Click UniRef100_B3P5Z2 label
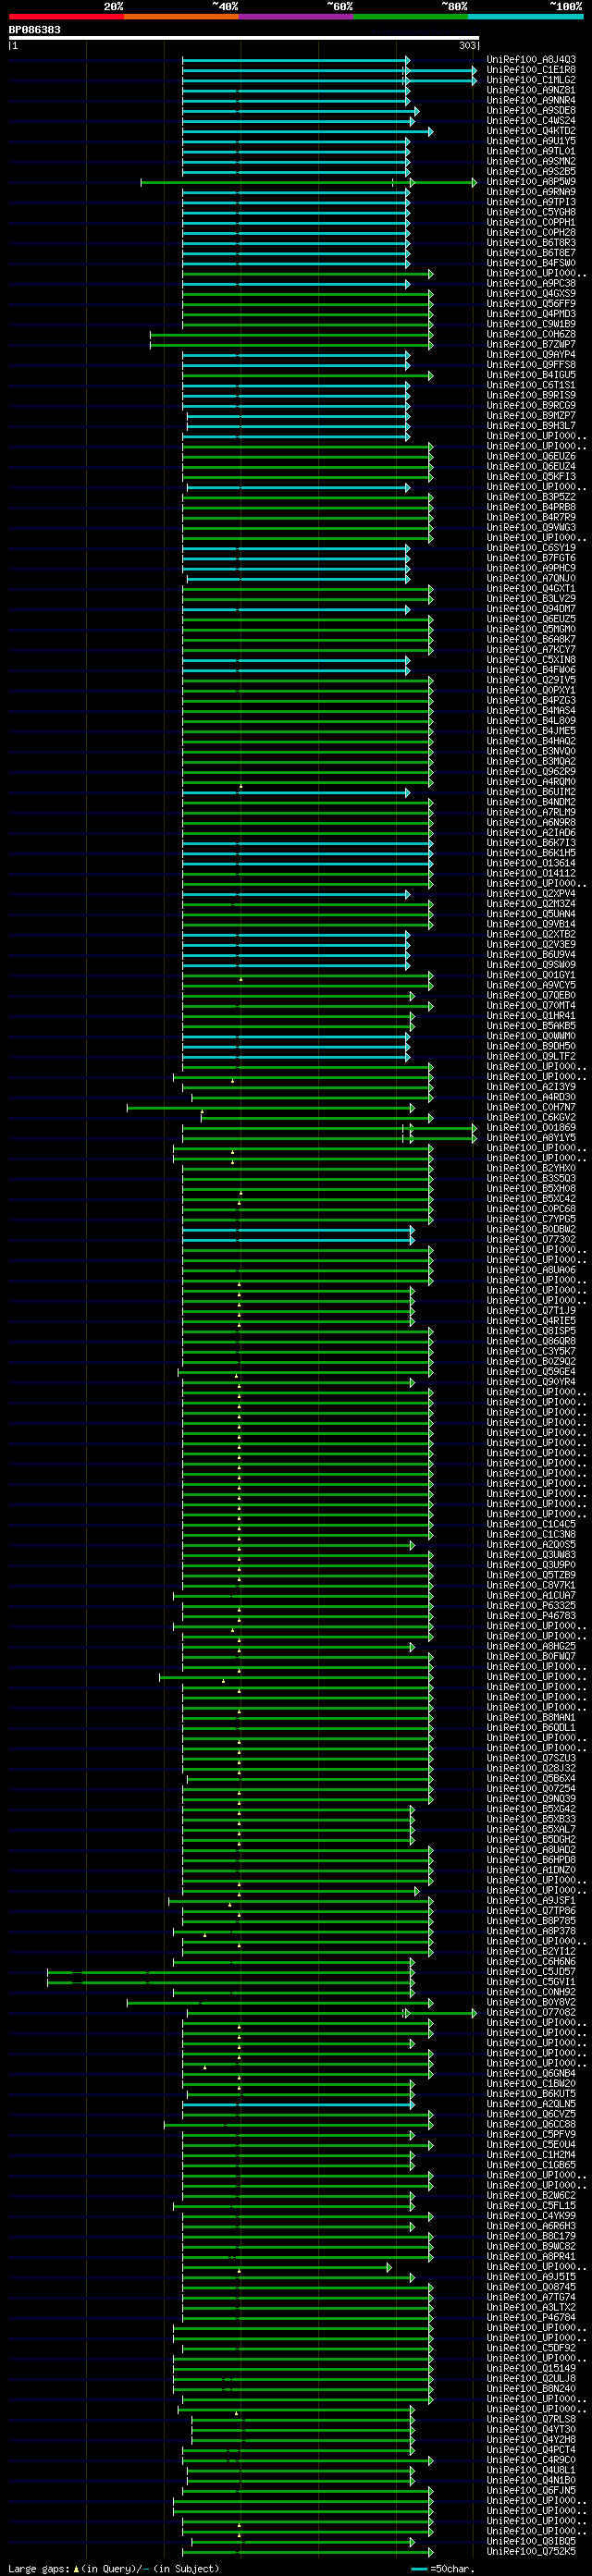The height and width of the screenshot is (2576, 592). coord(531,497)
